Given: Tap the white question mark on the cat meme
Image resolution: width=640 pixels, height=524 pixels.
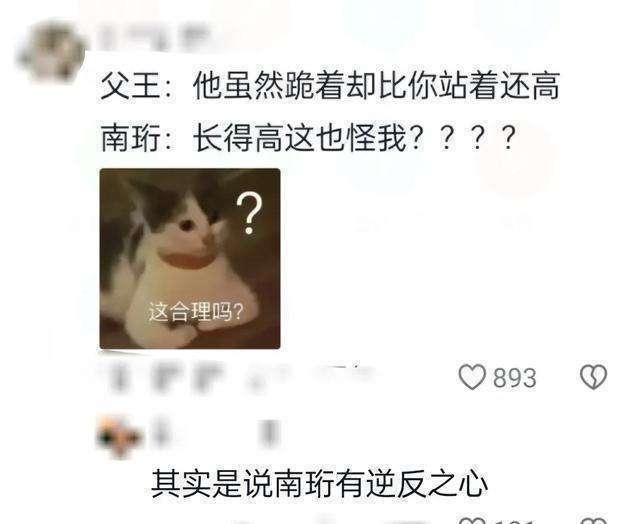Looking at the screenshot, I should click(249, 214).
